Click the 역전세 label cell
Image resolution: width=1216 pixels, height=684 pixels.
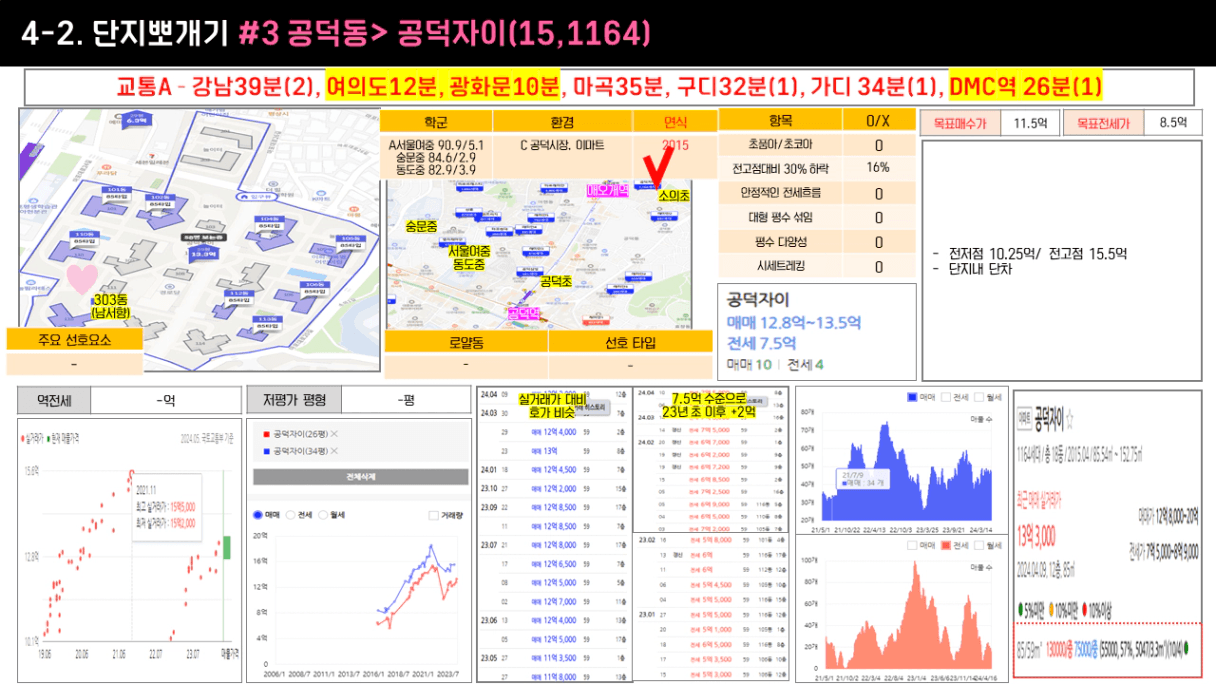(x=53, y=400)
